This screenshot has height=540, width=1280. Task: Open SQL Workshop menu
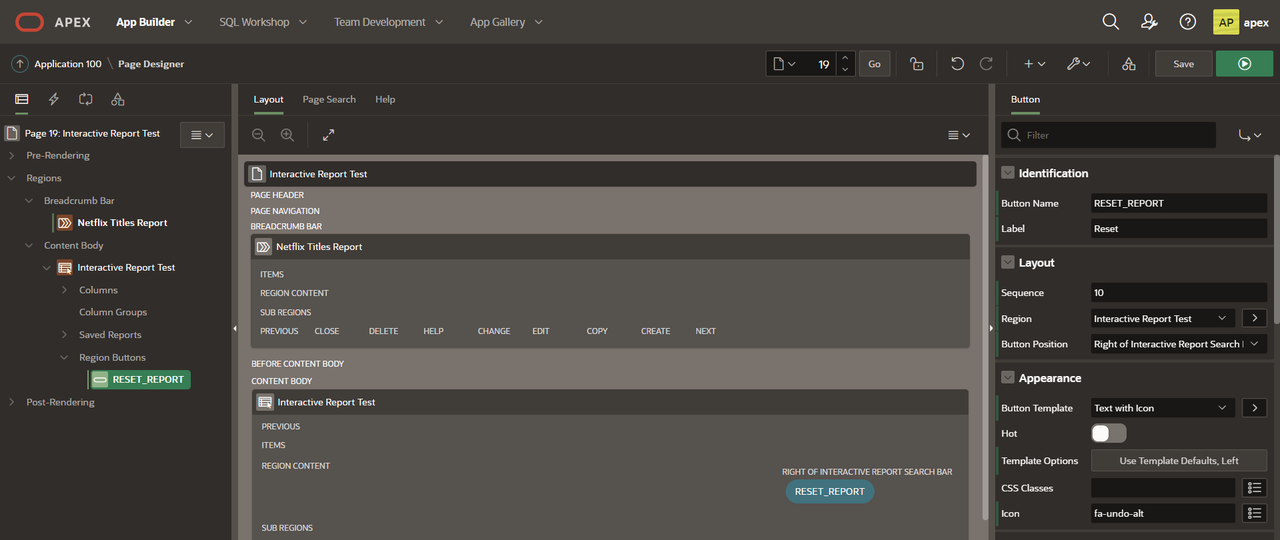point(263,22)
